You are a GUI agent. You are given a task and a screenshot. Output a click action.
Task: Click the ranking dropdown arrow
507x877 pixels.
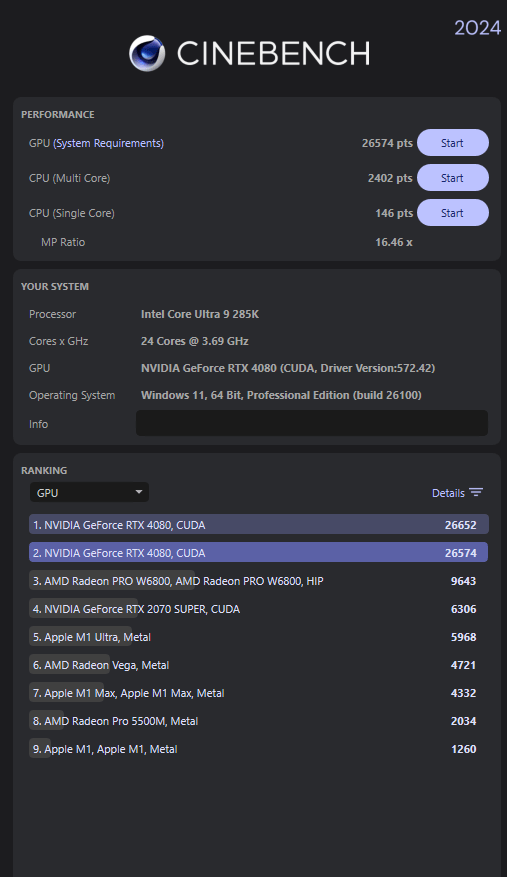pos(139,492)
